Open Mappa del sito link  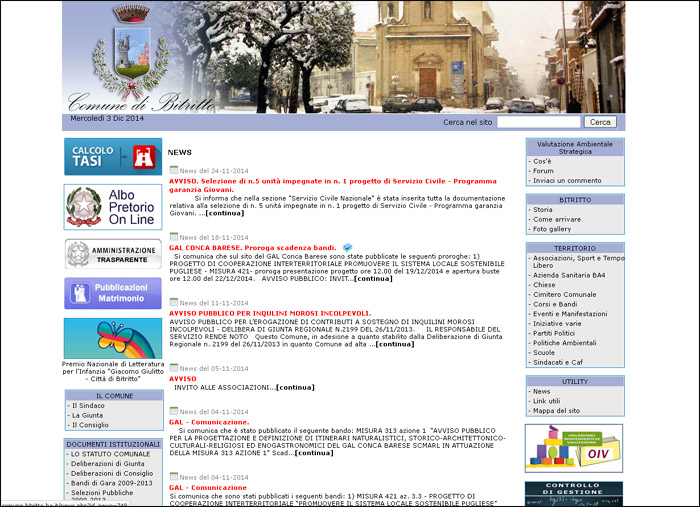tap(556, 411)
